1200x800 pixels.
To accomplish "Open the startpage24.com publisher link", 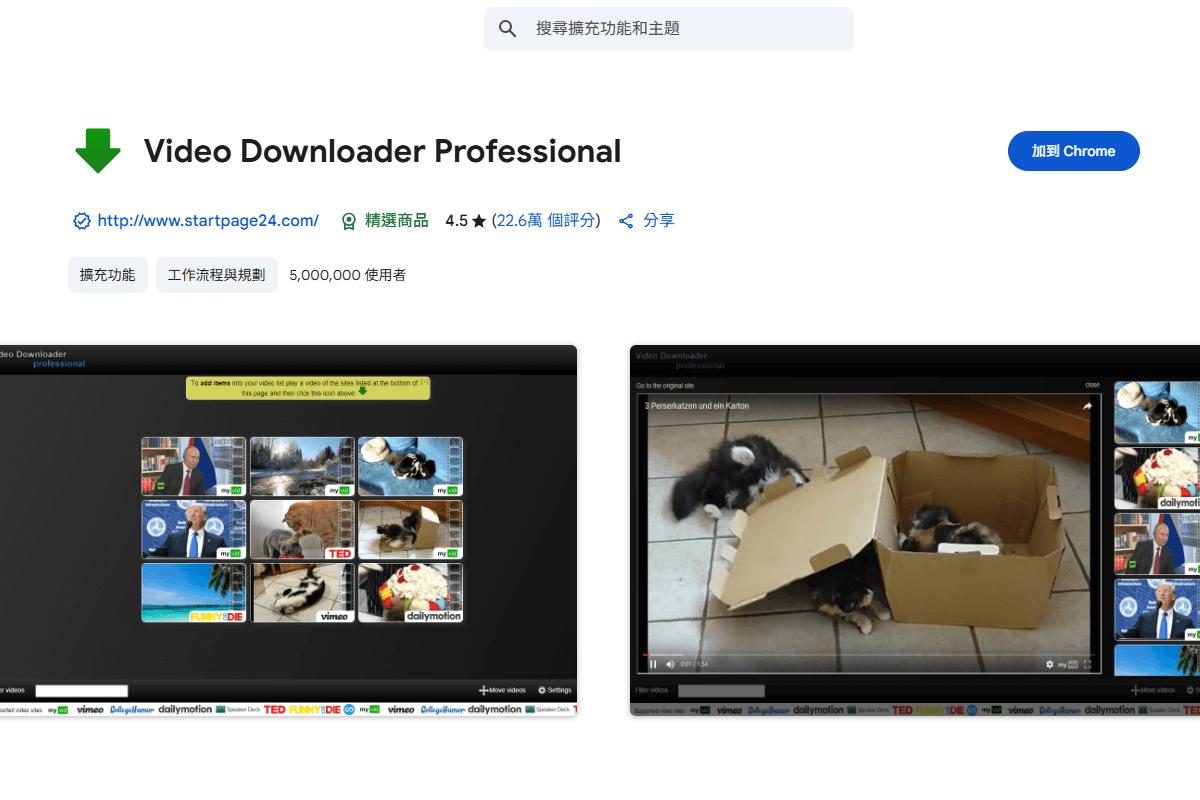I will (208, 221).
